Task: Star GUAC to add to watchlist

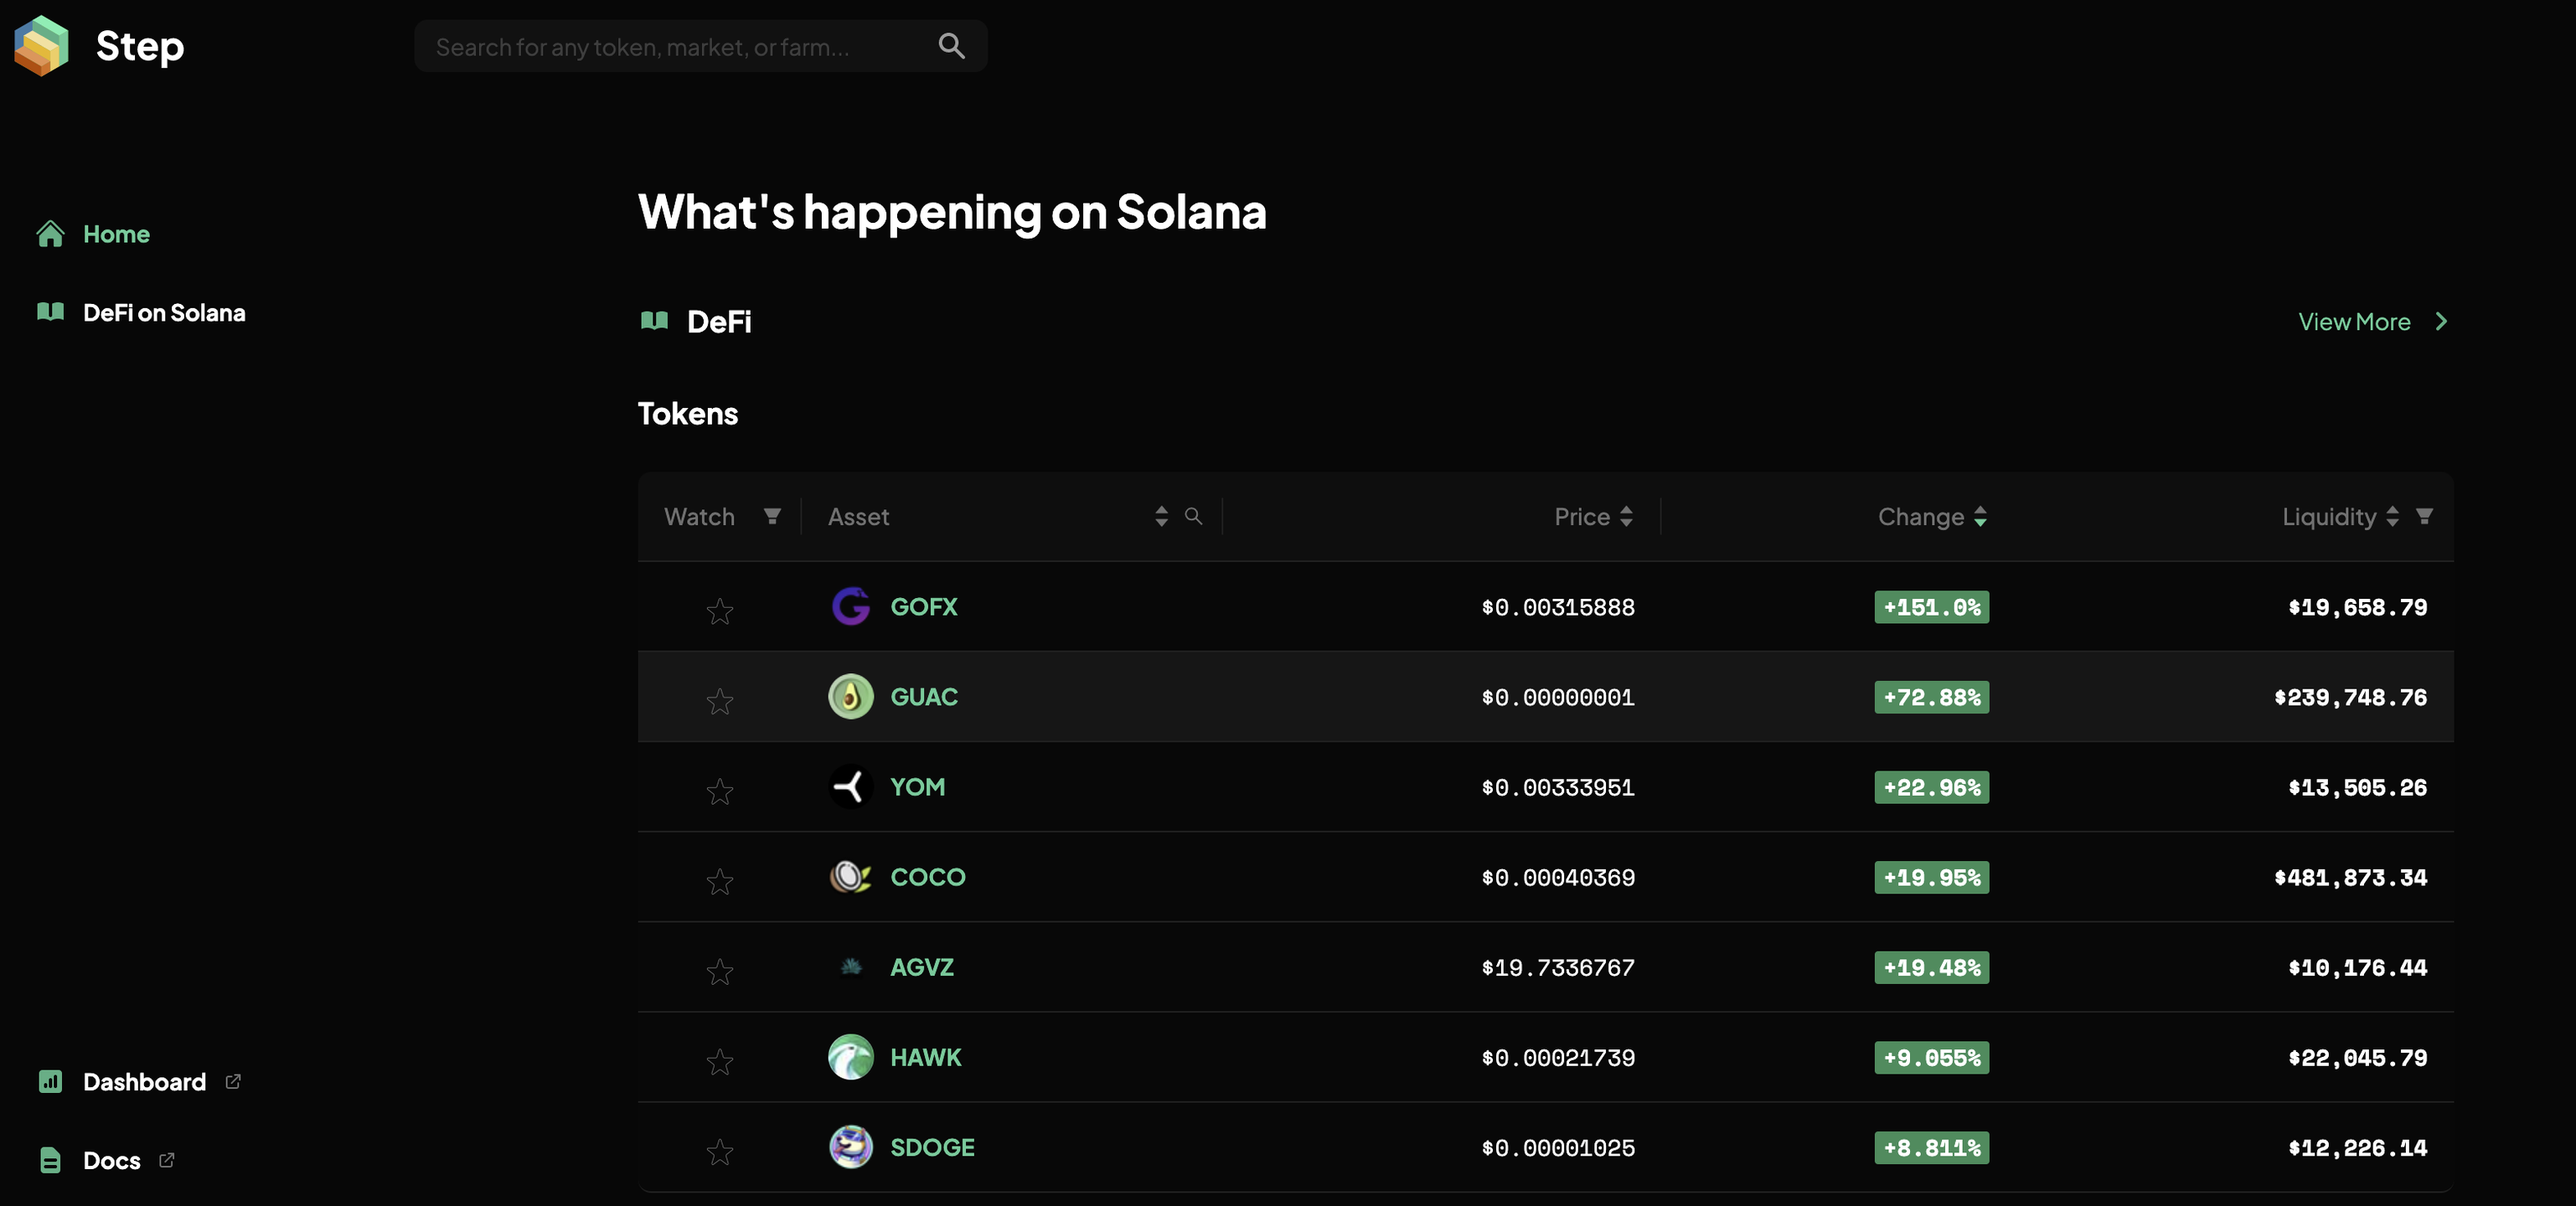Action: point(719,702)
